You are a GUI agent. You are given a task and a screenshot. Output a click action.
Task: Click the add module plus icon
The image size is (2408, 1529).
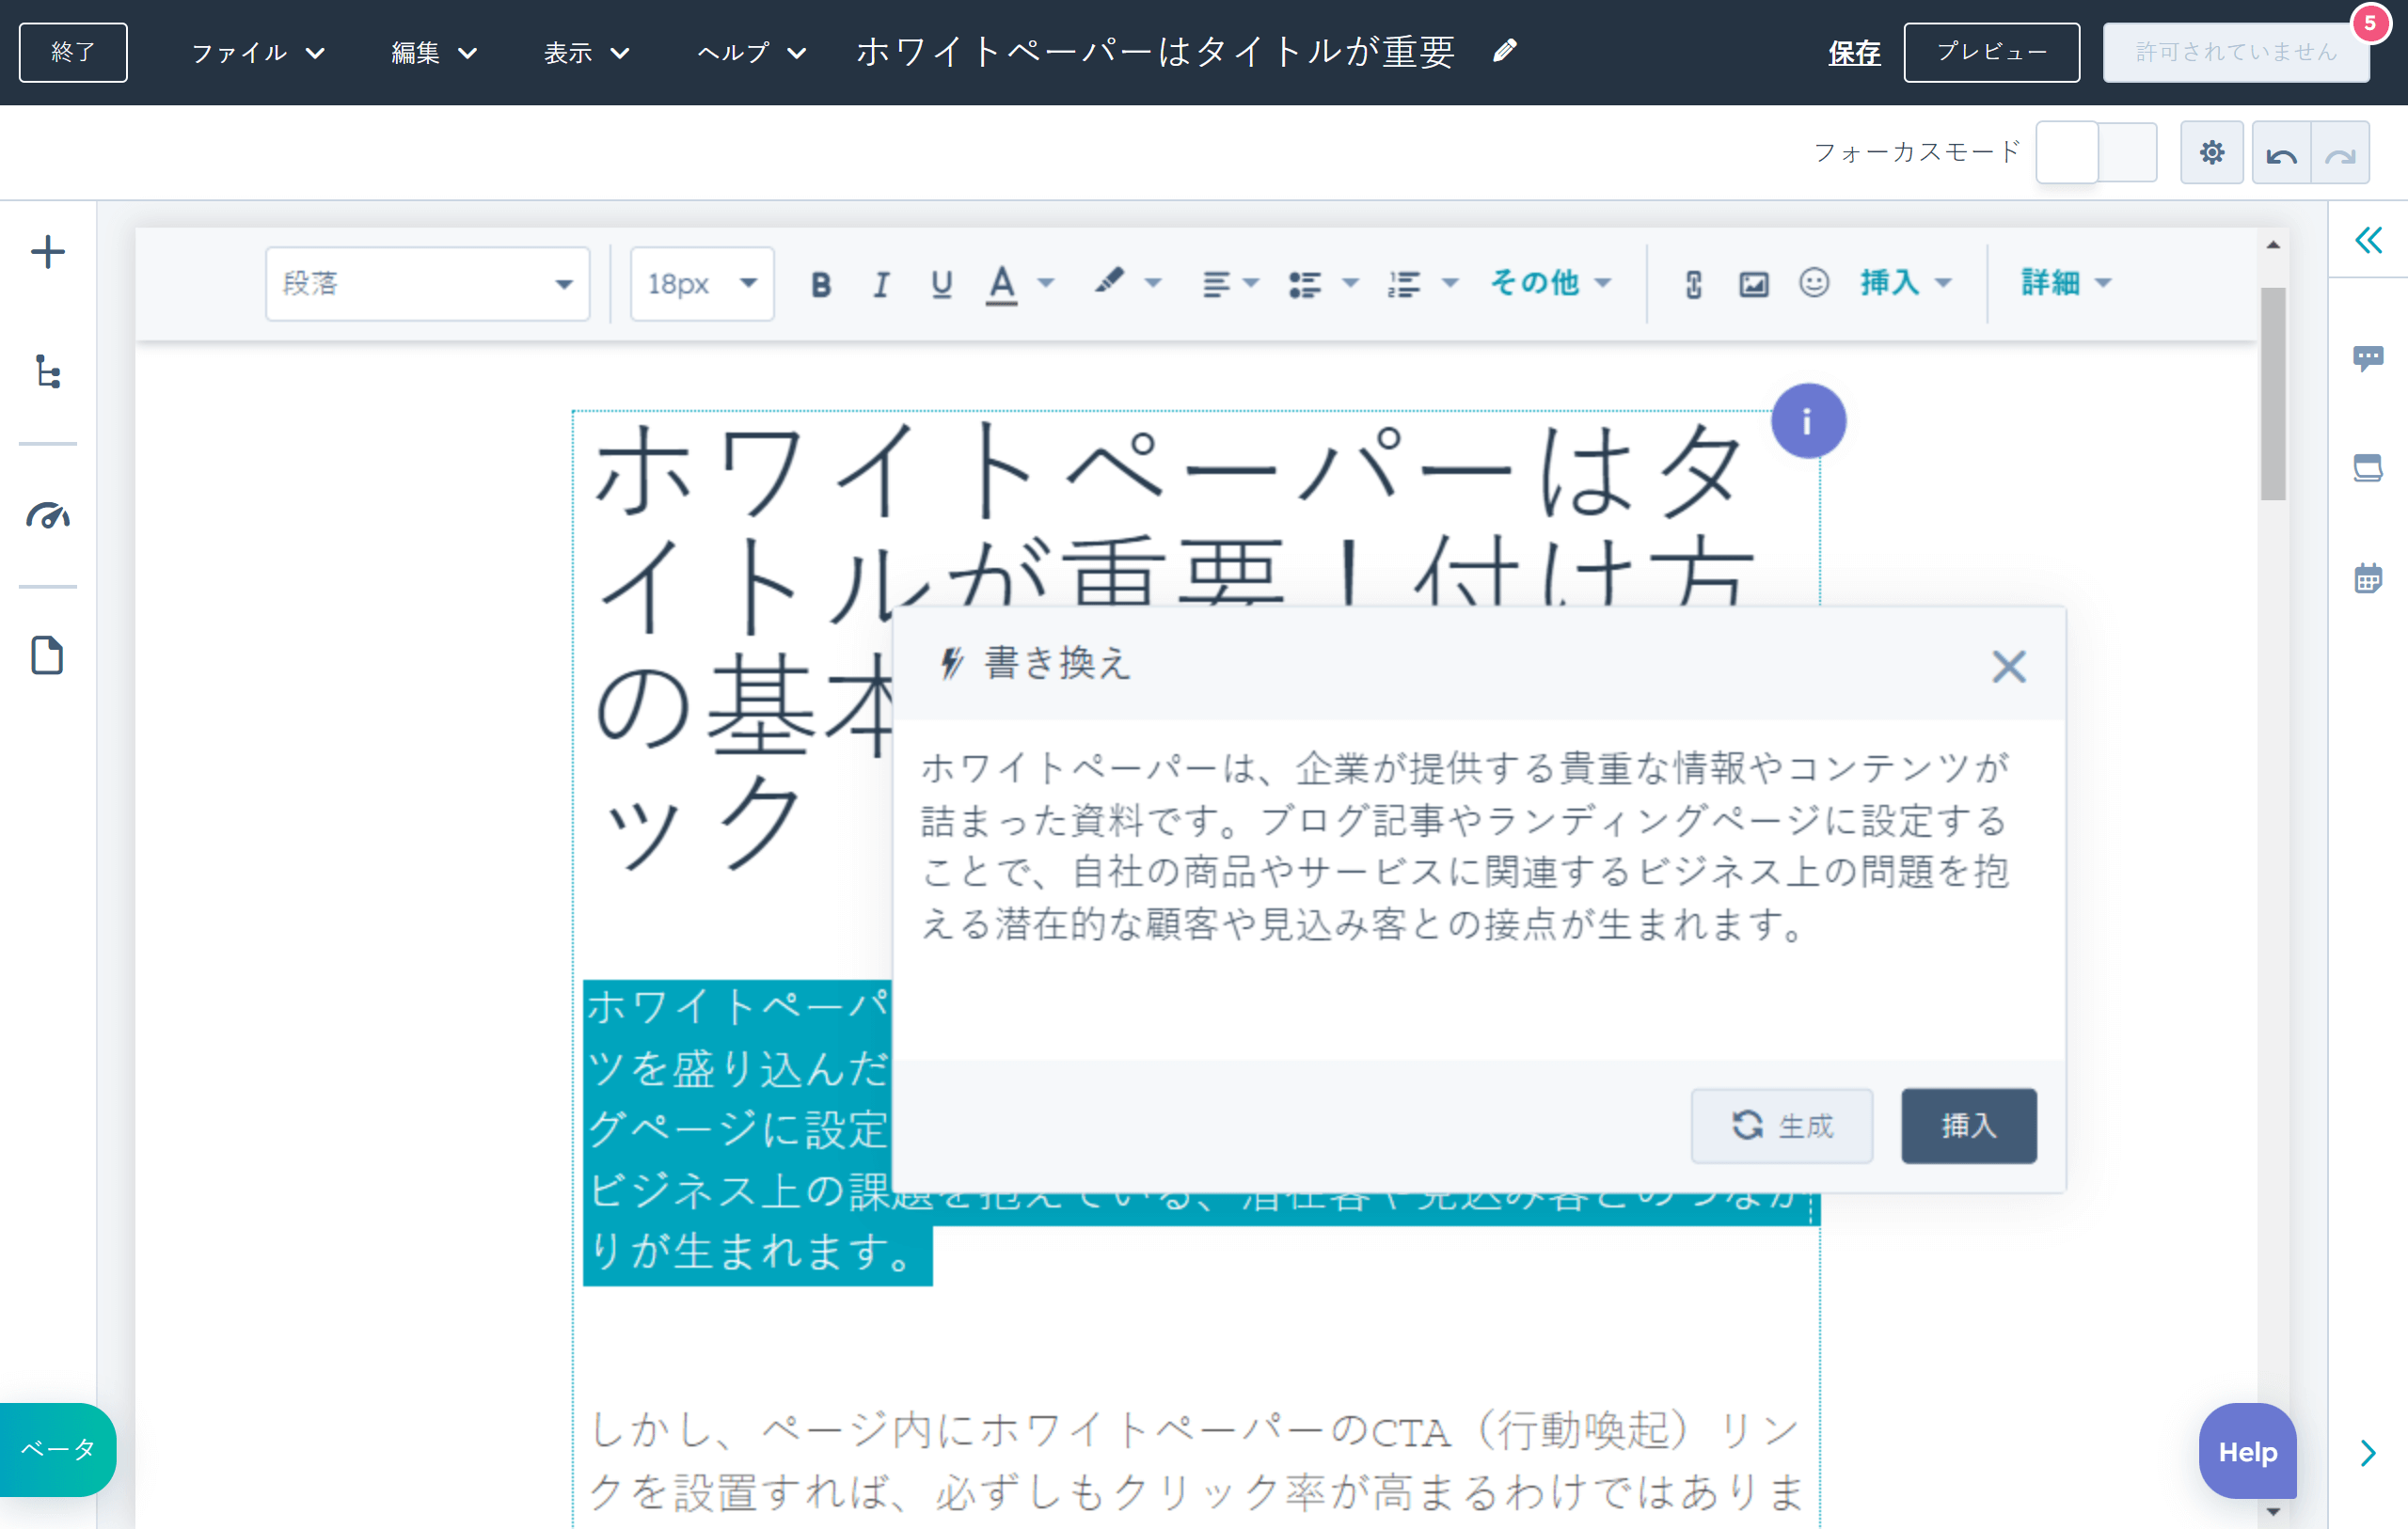[x=47, y=252]
